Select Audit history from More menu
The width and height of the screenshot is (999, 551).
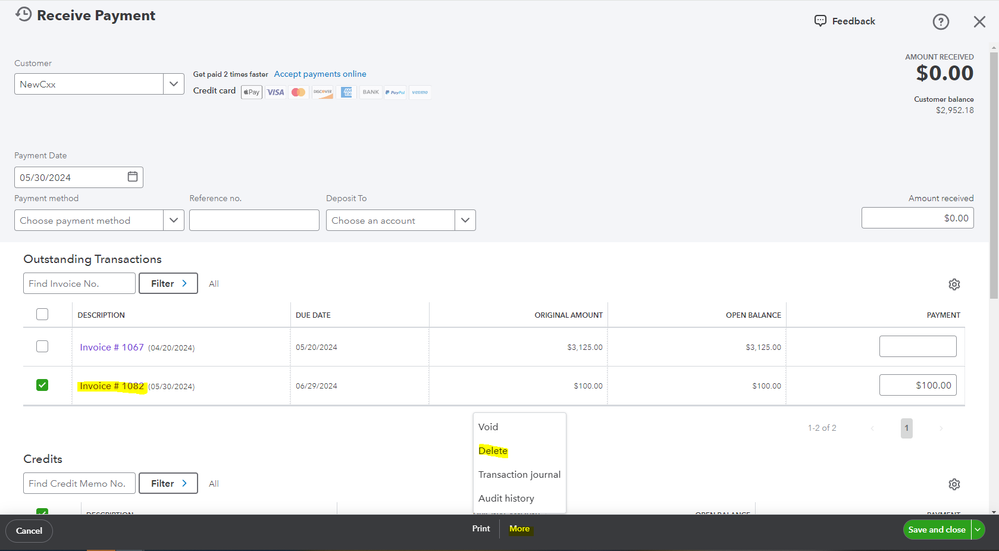point(506,498)
